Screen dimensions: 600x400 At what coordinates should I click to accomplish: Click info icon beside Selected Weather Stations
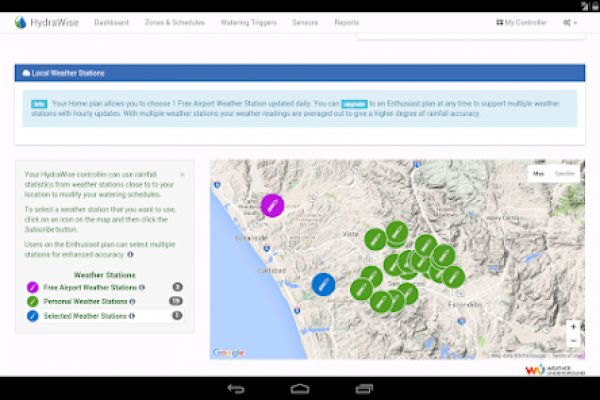(130, 315)
